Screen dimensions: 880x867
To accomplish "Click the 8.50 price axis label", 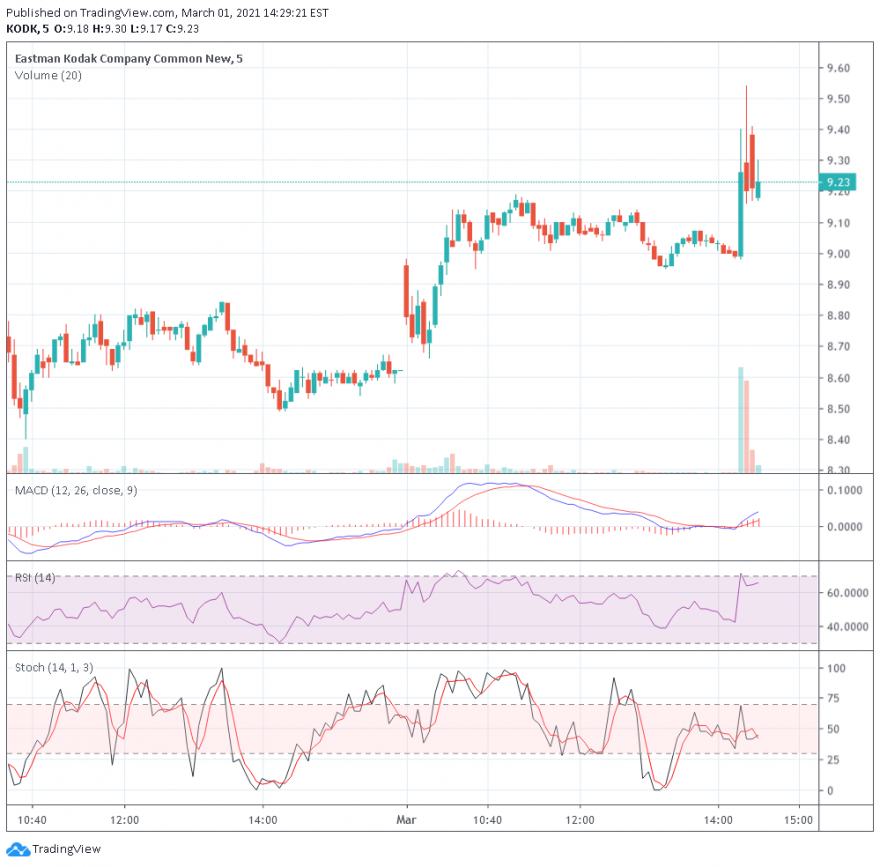I will pos(838,409).
